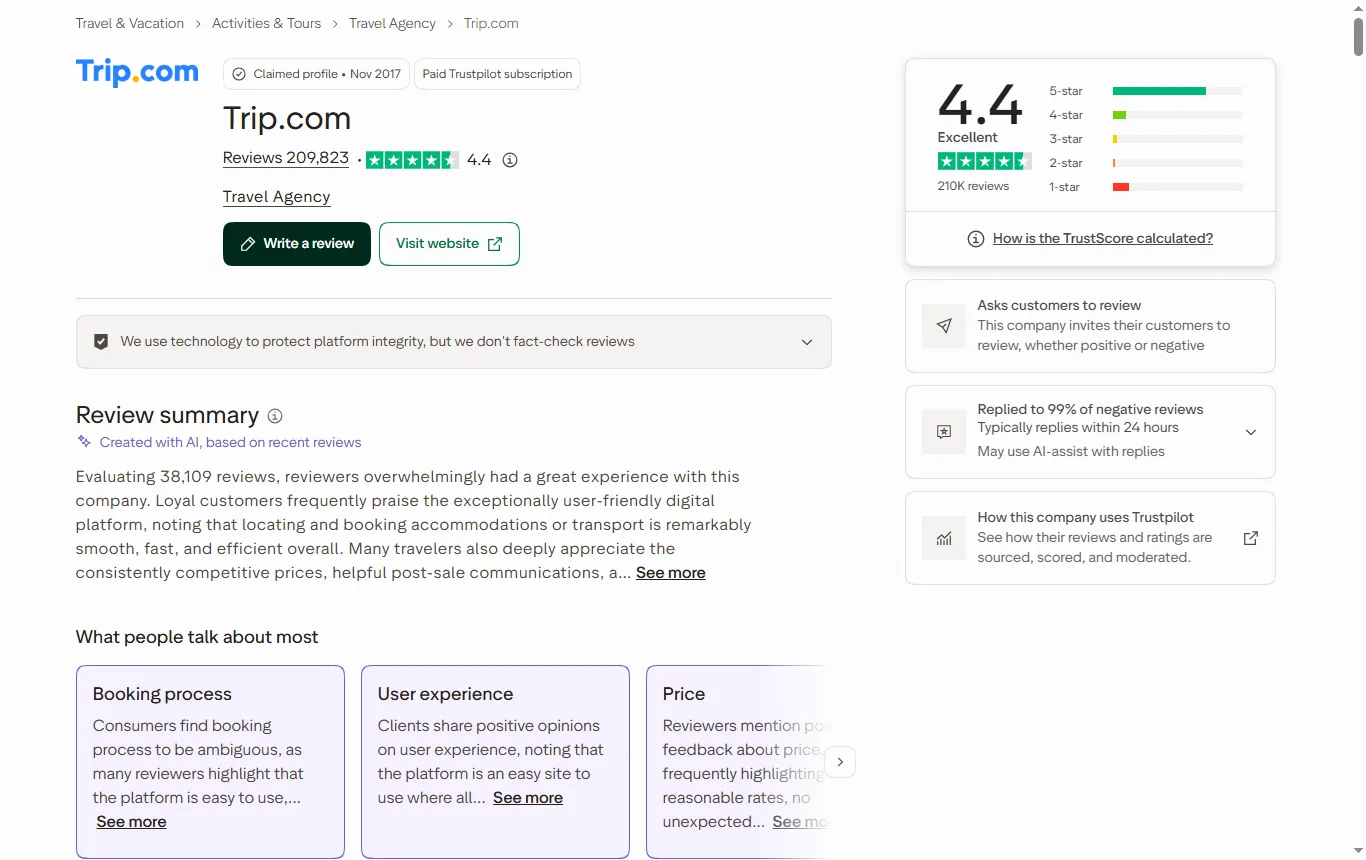1366x860 pixels.
Task: Click the Trip.com logo image
Action: coord(138,73)
